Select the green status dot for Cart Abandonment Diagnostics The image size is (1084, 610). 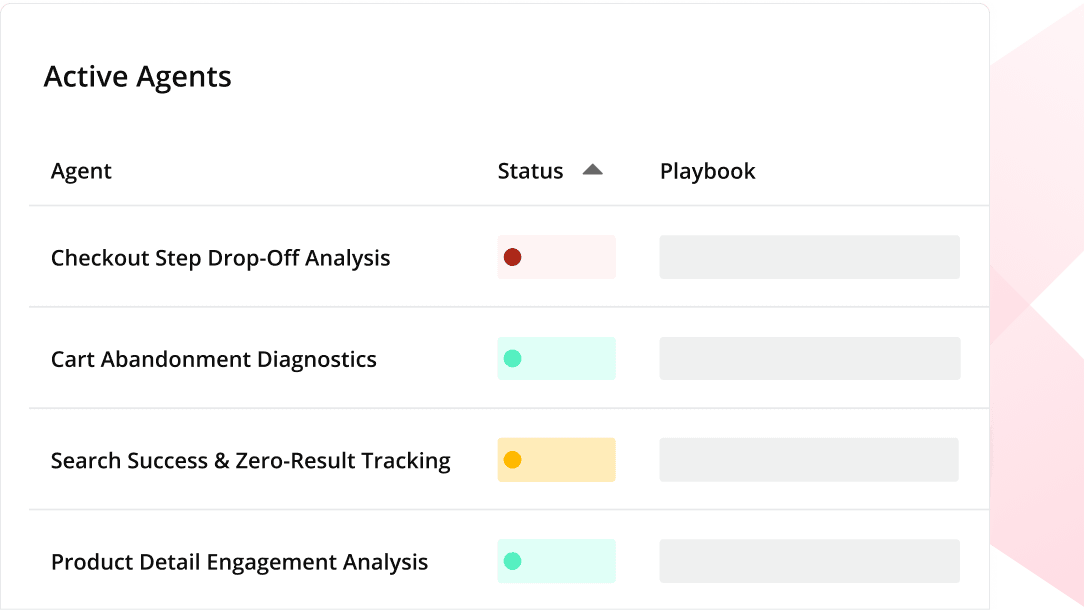click(513, 358)
